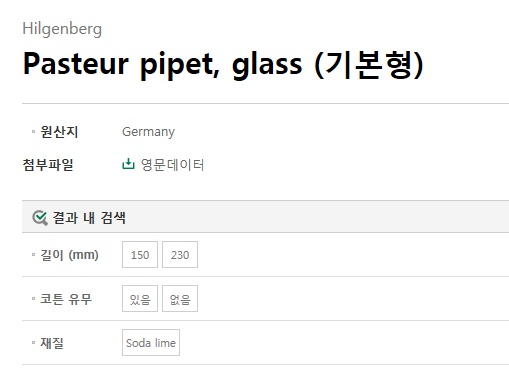This screenshot has width=509, height=378.
Task: Click the magnifier checkmark icon by 결과 내 검색
Action: [x=40, y=218]
